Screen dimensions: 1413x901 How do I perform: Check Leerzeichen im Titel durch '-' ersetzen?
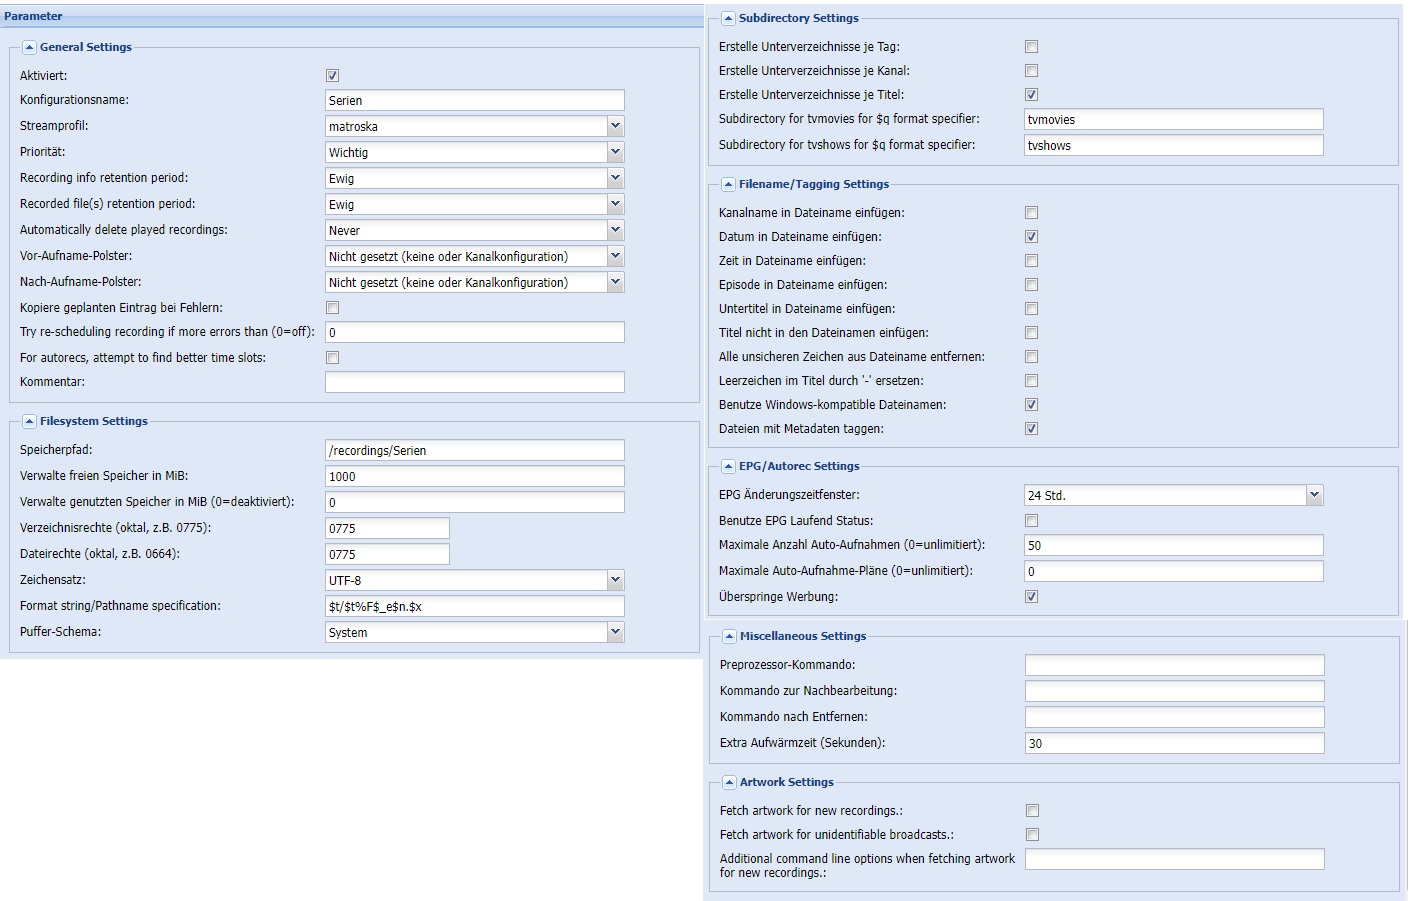[x=1031, y=380]
